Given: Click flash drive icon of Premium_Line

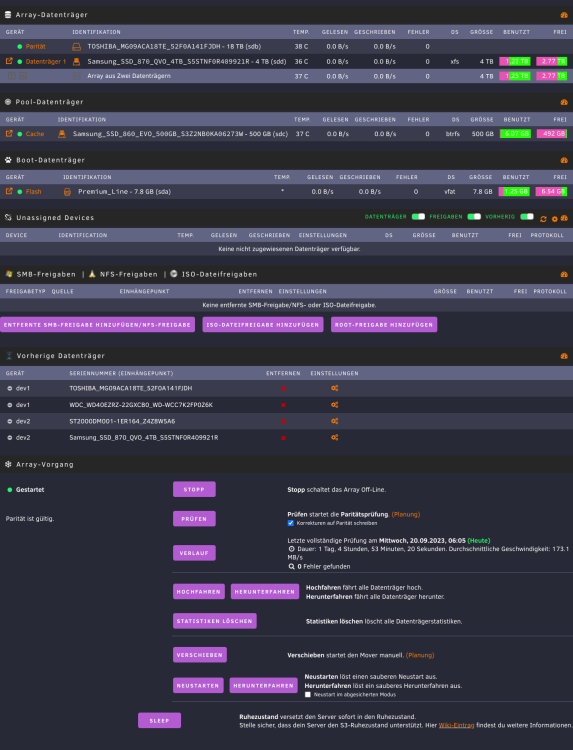Looking at the screenshot, I should pyautogui.click(x=67, y=192).
